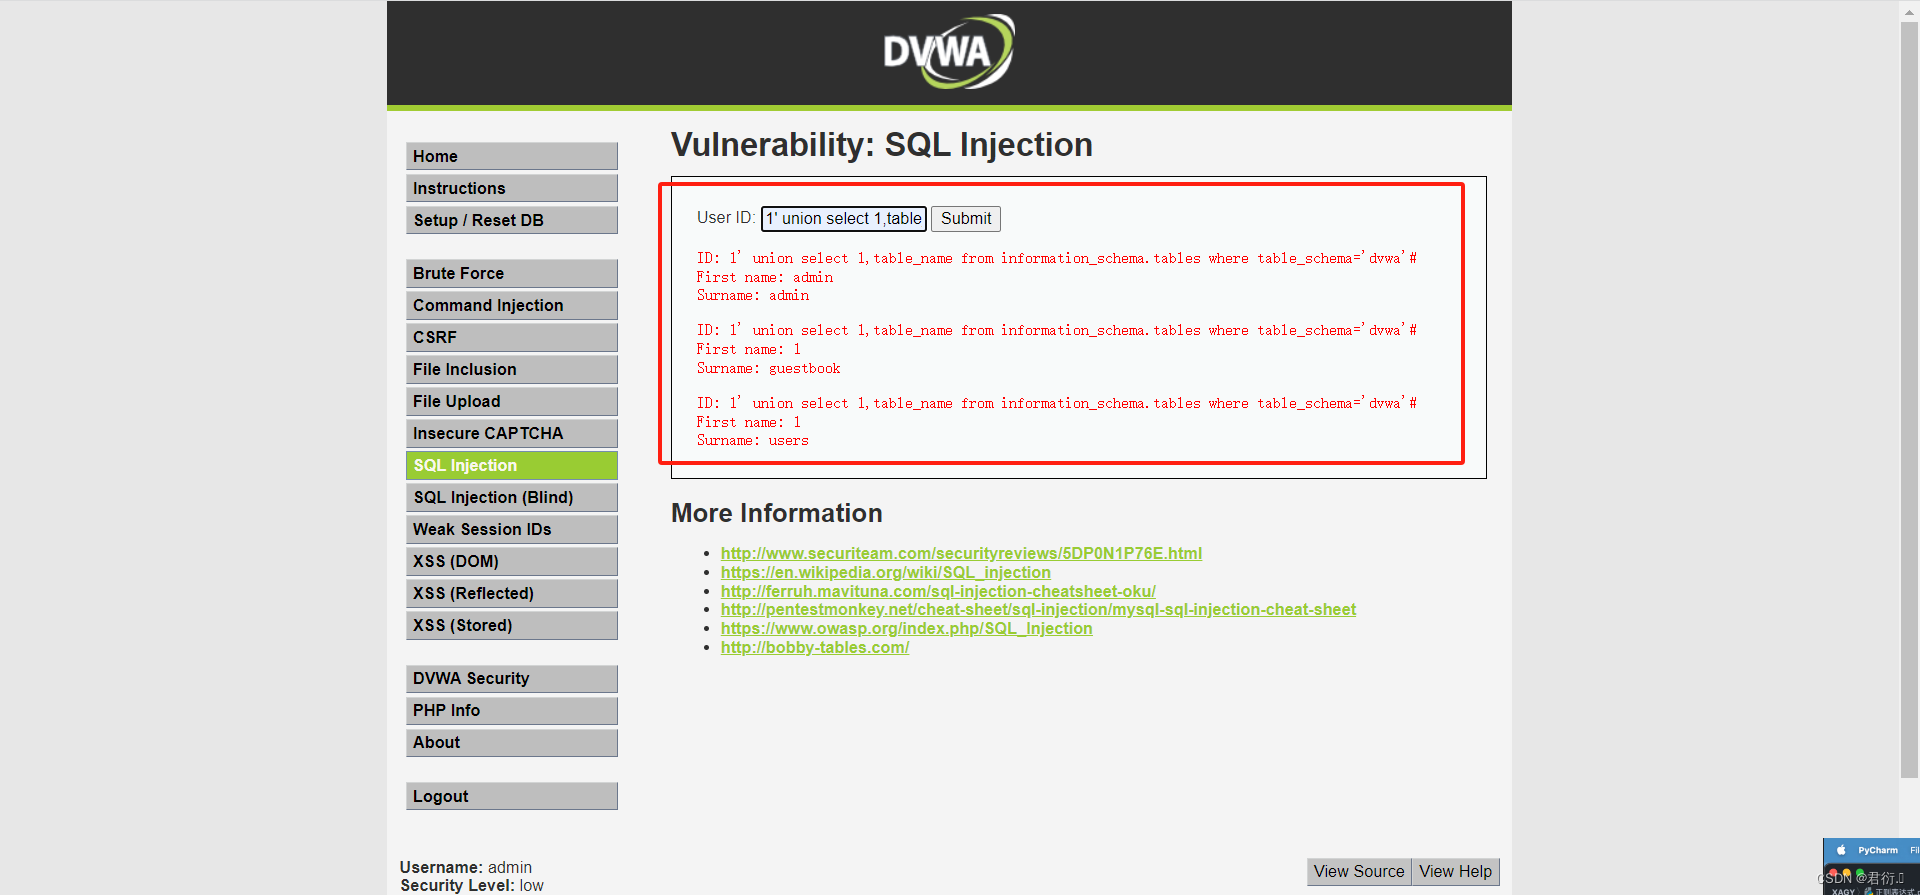Screen dimensions: 1920x895
Task: Click the View Source button
Action: pyautogui.click(x=1359, y=871)
